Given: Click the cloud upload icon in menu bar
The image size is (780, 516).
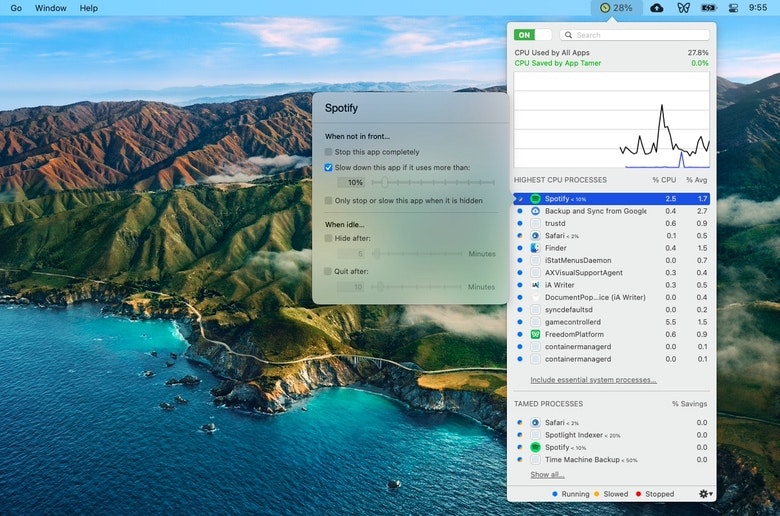Looking at the screenshot, I should [657, 8].
